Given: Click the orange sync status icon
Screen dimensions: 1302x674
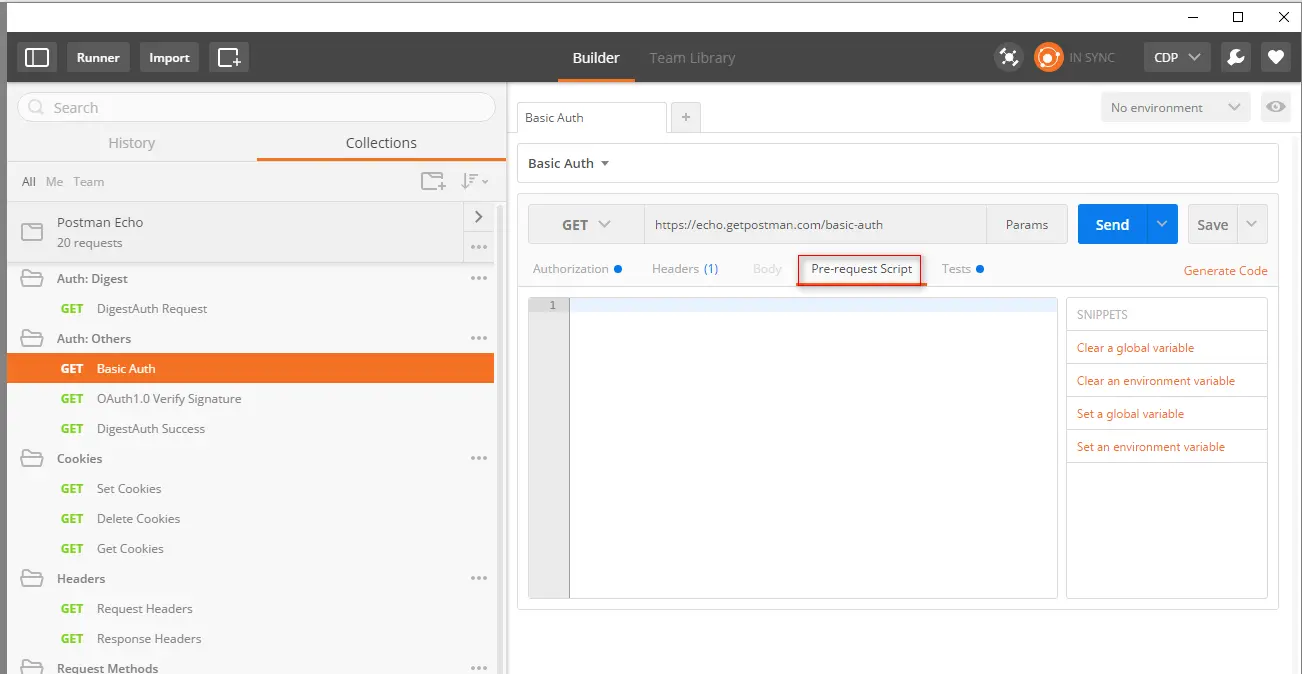Looking at the screenshot, I should click(1048, 57).
